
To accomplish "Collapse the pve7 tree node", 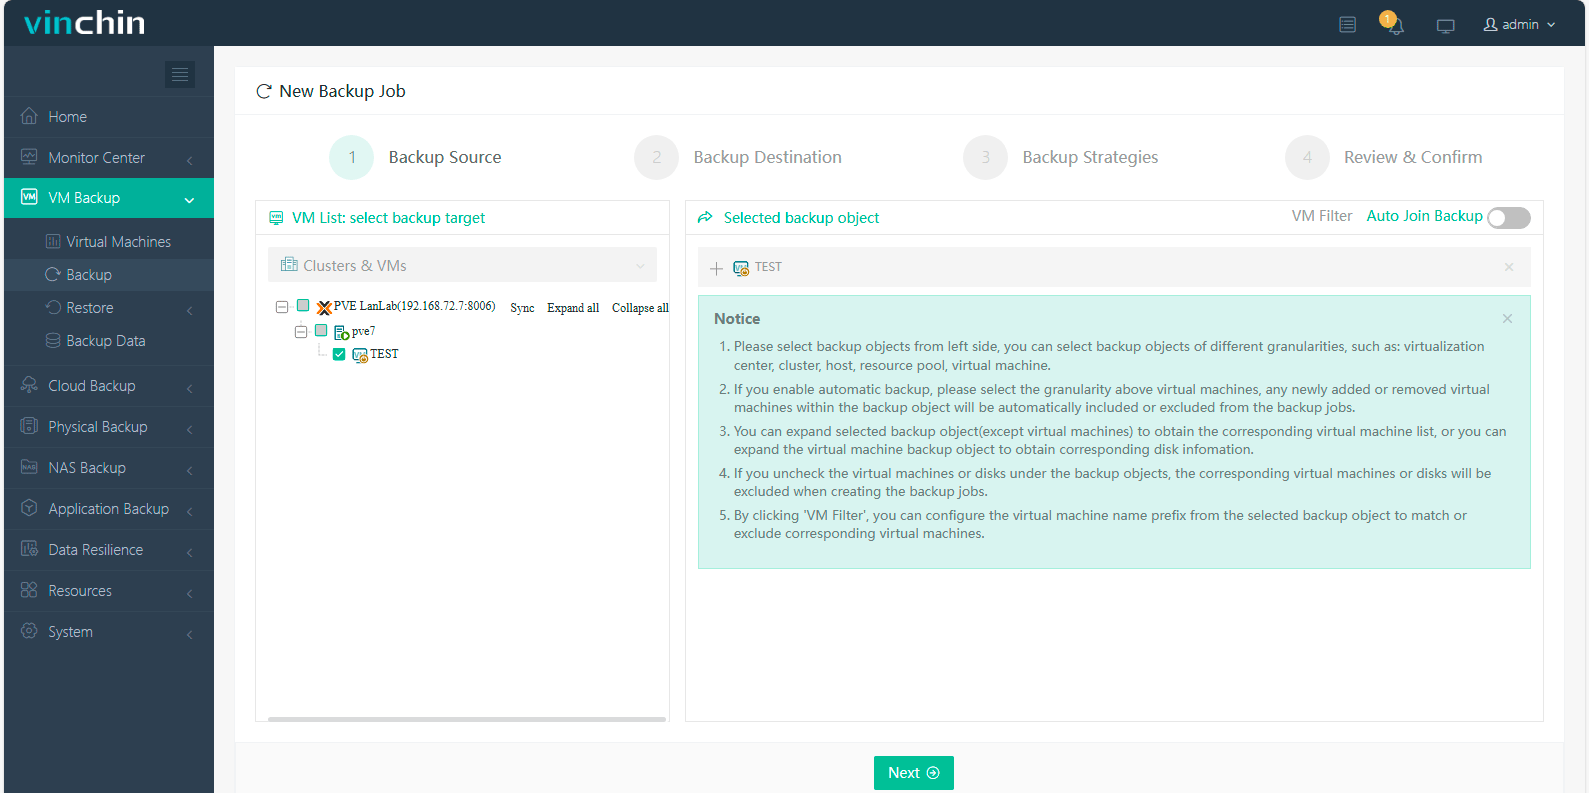I will [x=300, y=331].
